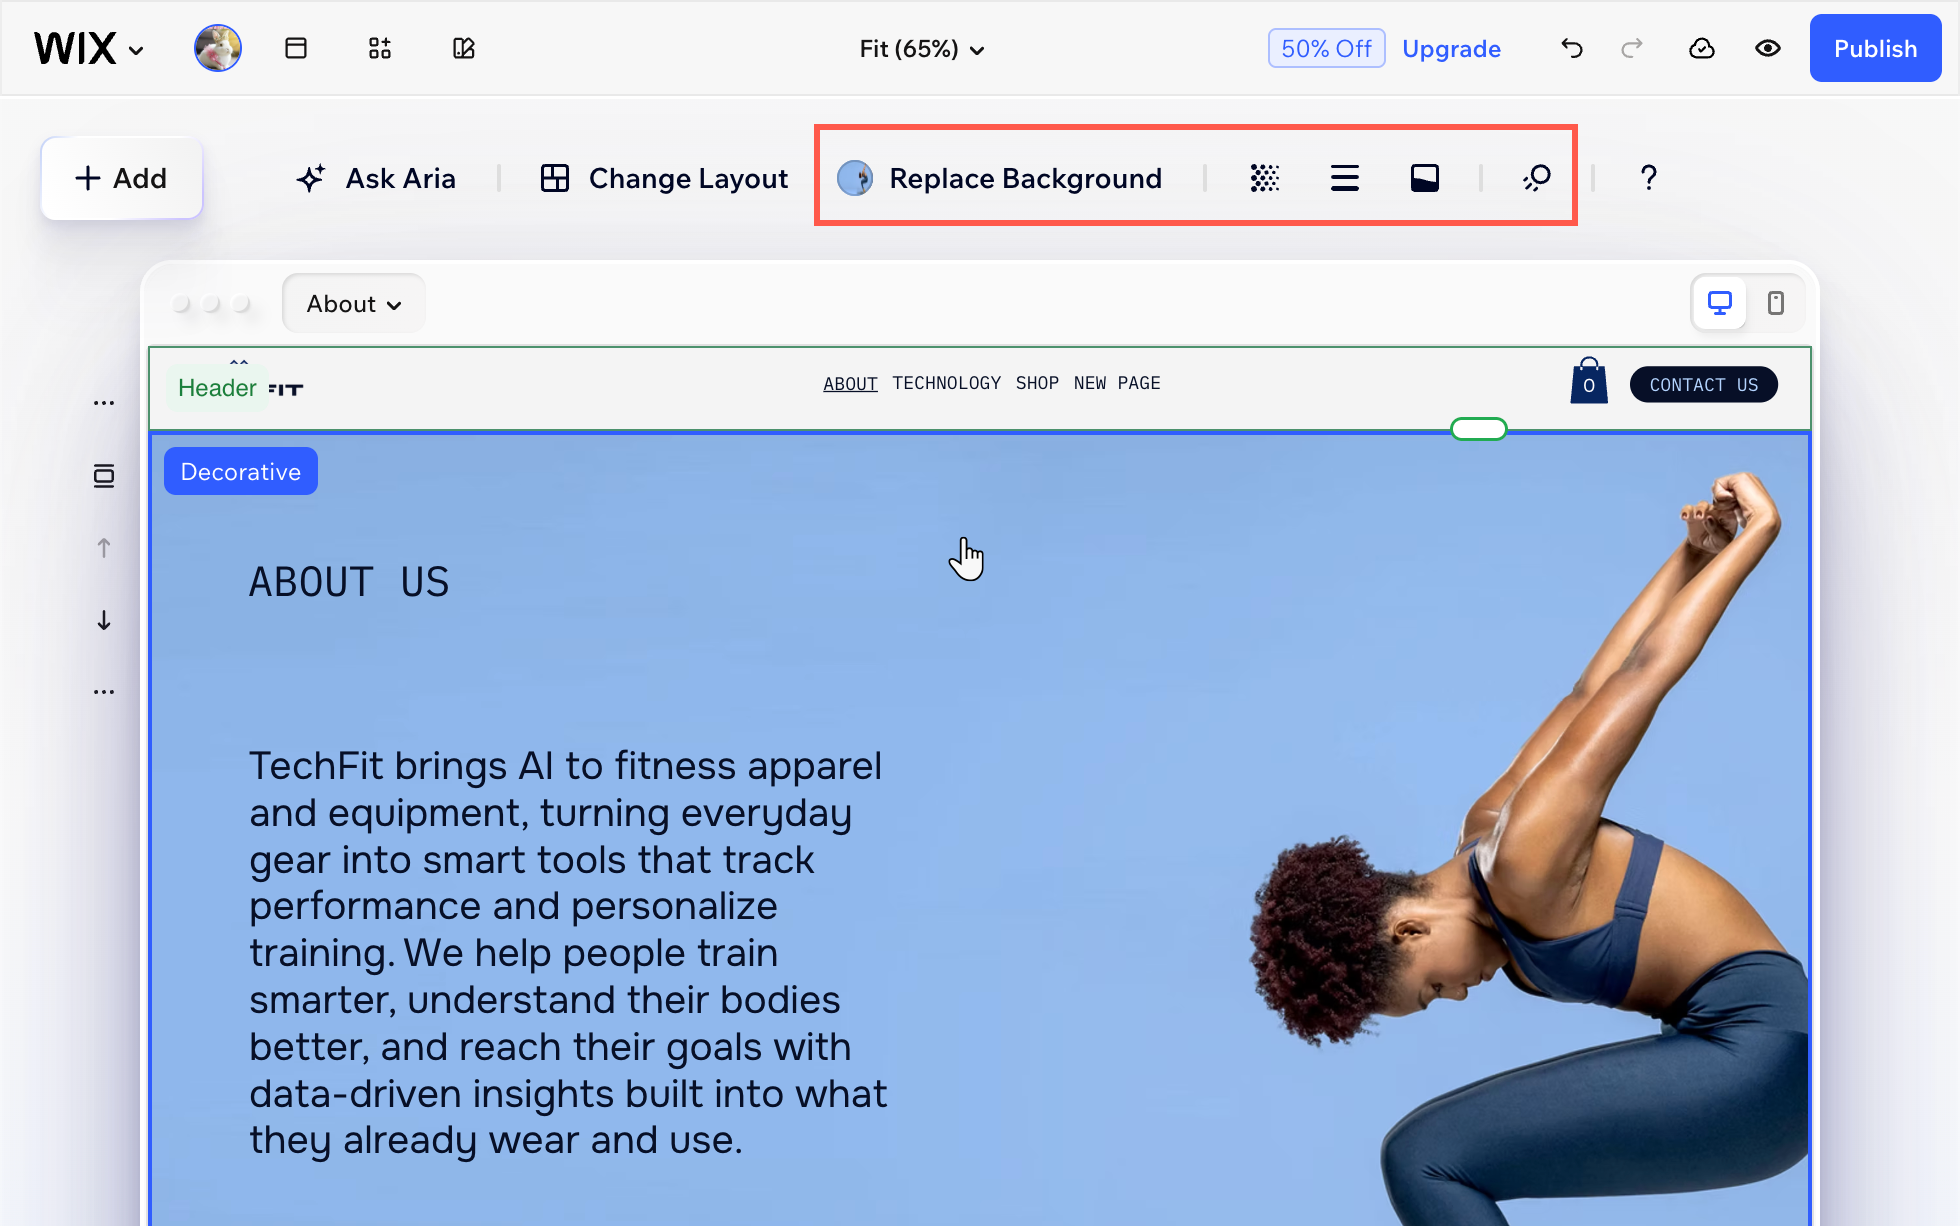The image size is (1960, 1226).
Task: Expand the About page selector dropdown
Action: pyautogui.click(x=354, y=304)
